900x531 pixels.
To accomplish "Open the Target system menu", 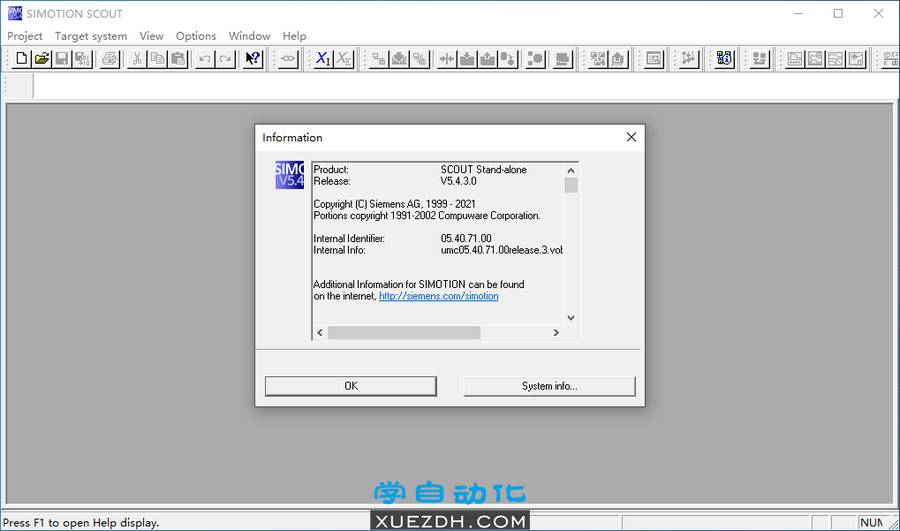I will click(x=91, y=36).
